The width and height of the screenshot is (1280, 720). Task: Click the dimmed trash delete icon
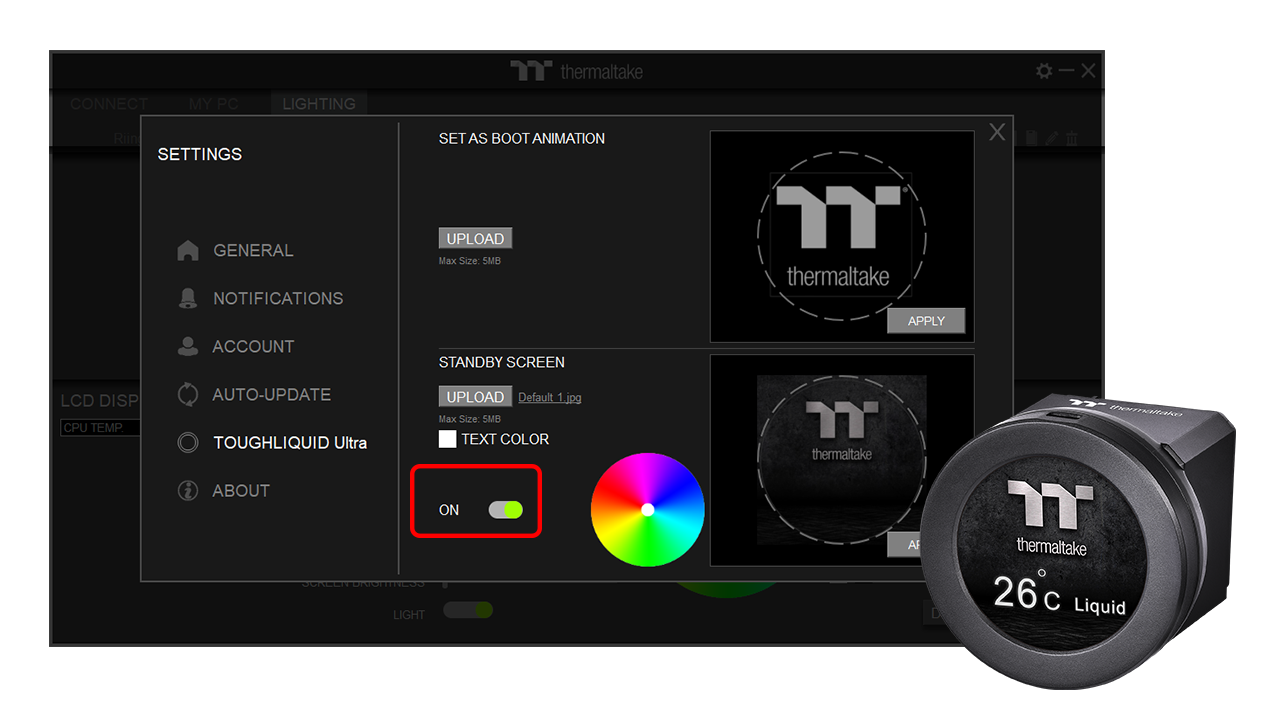coord(1072,139)
